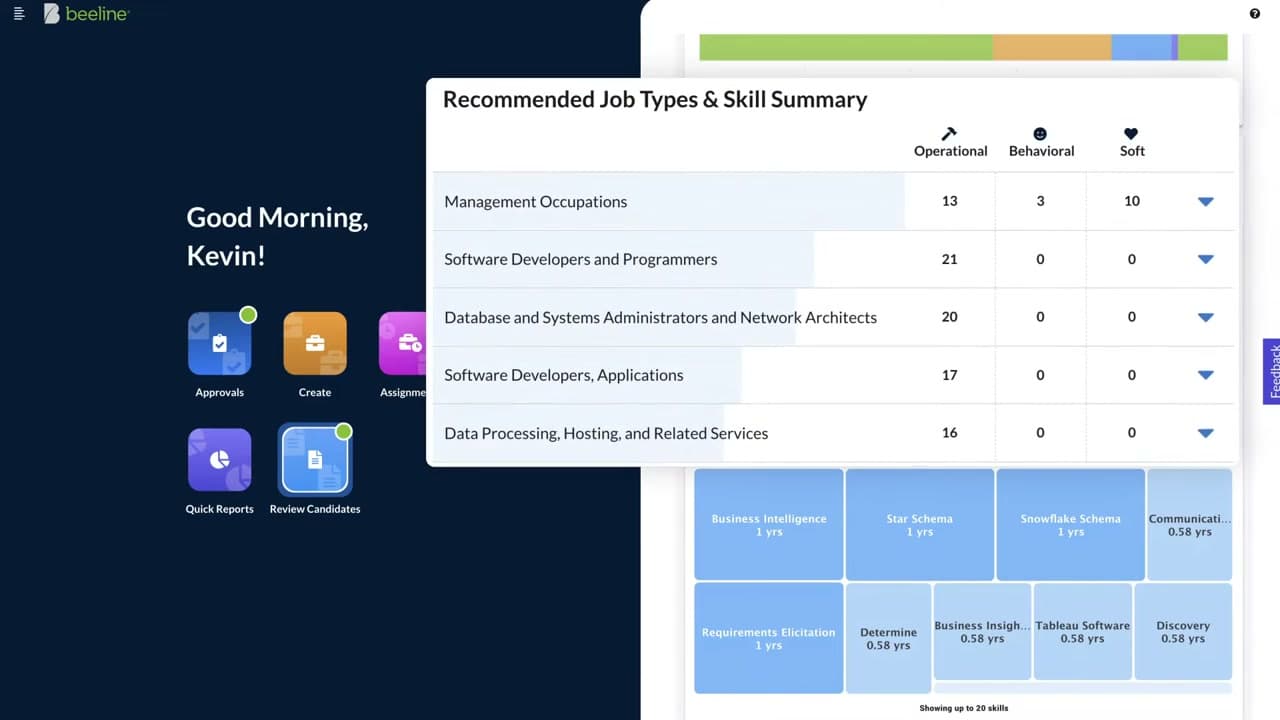Click the Beeline logo

(86, 14)
